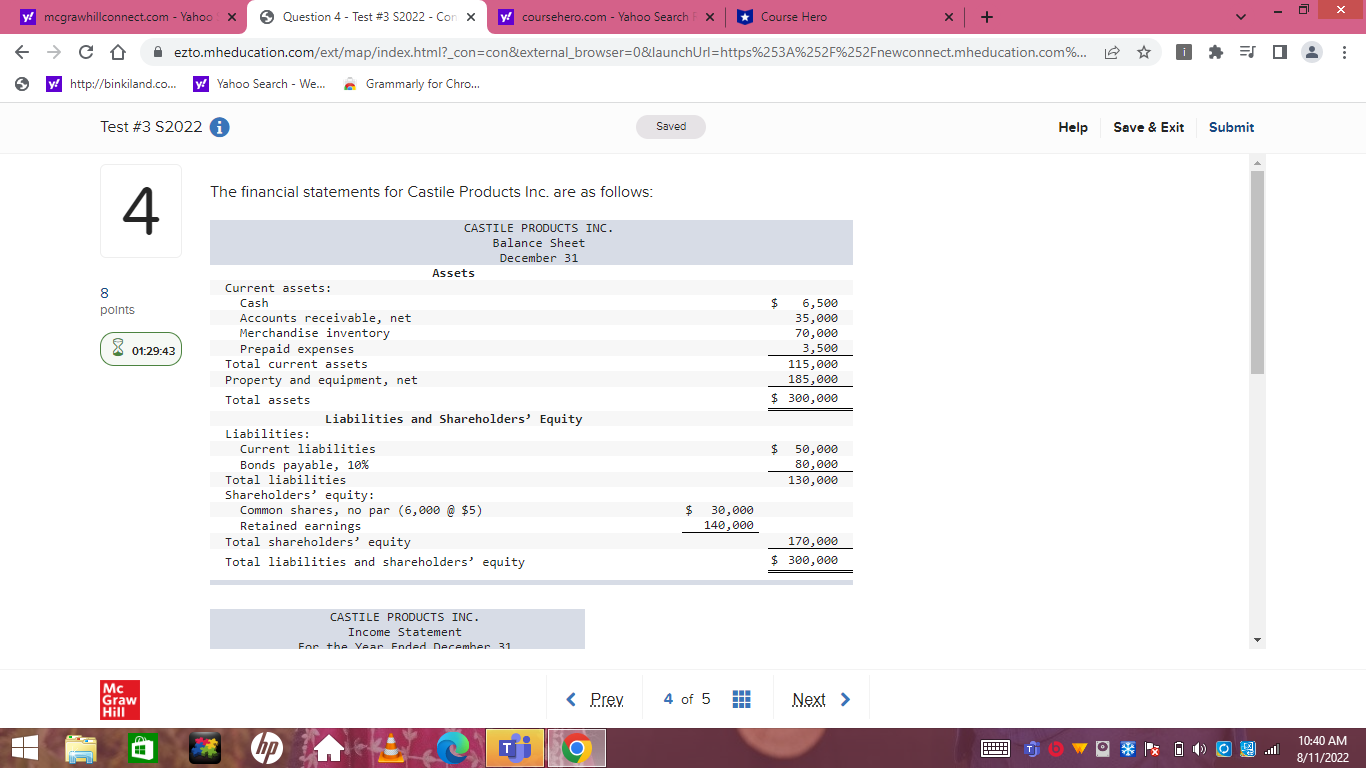This screenshot has width=1366, height=768.
Task: Close the Course Hero tab
Action: [x=949, y=17]
